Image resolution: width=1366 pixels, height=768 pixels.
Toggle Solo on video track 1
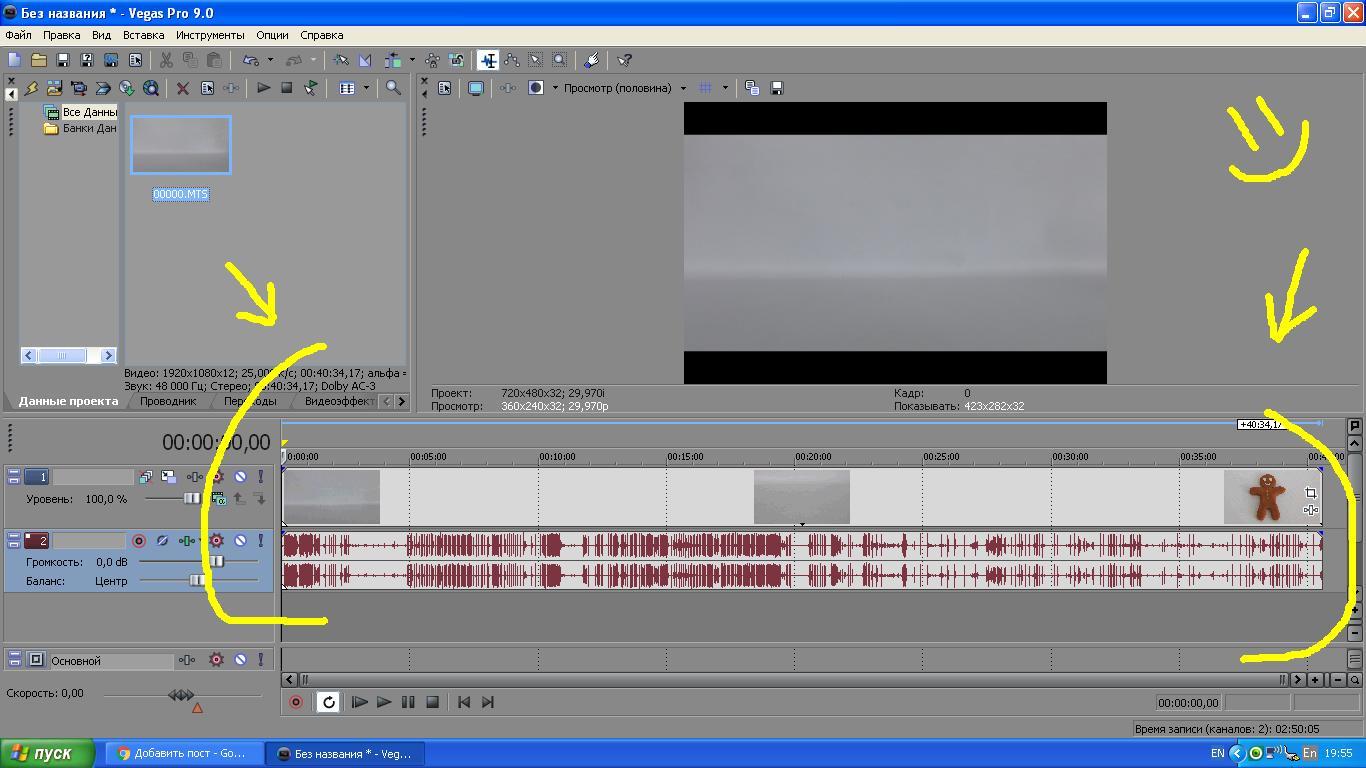pyautogui.click(x=261, y=477)
